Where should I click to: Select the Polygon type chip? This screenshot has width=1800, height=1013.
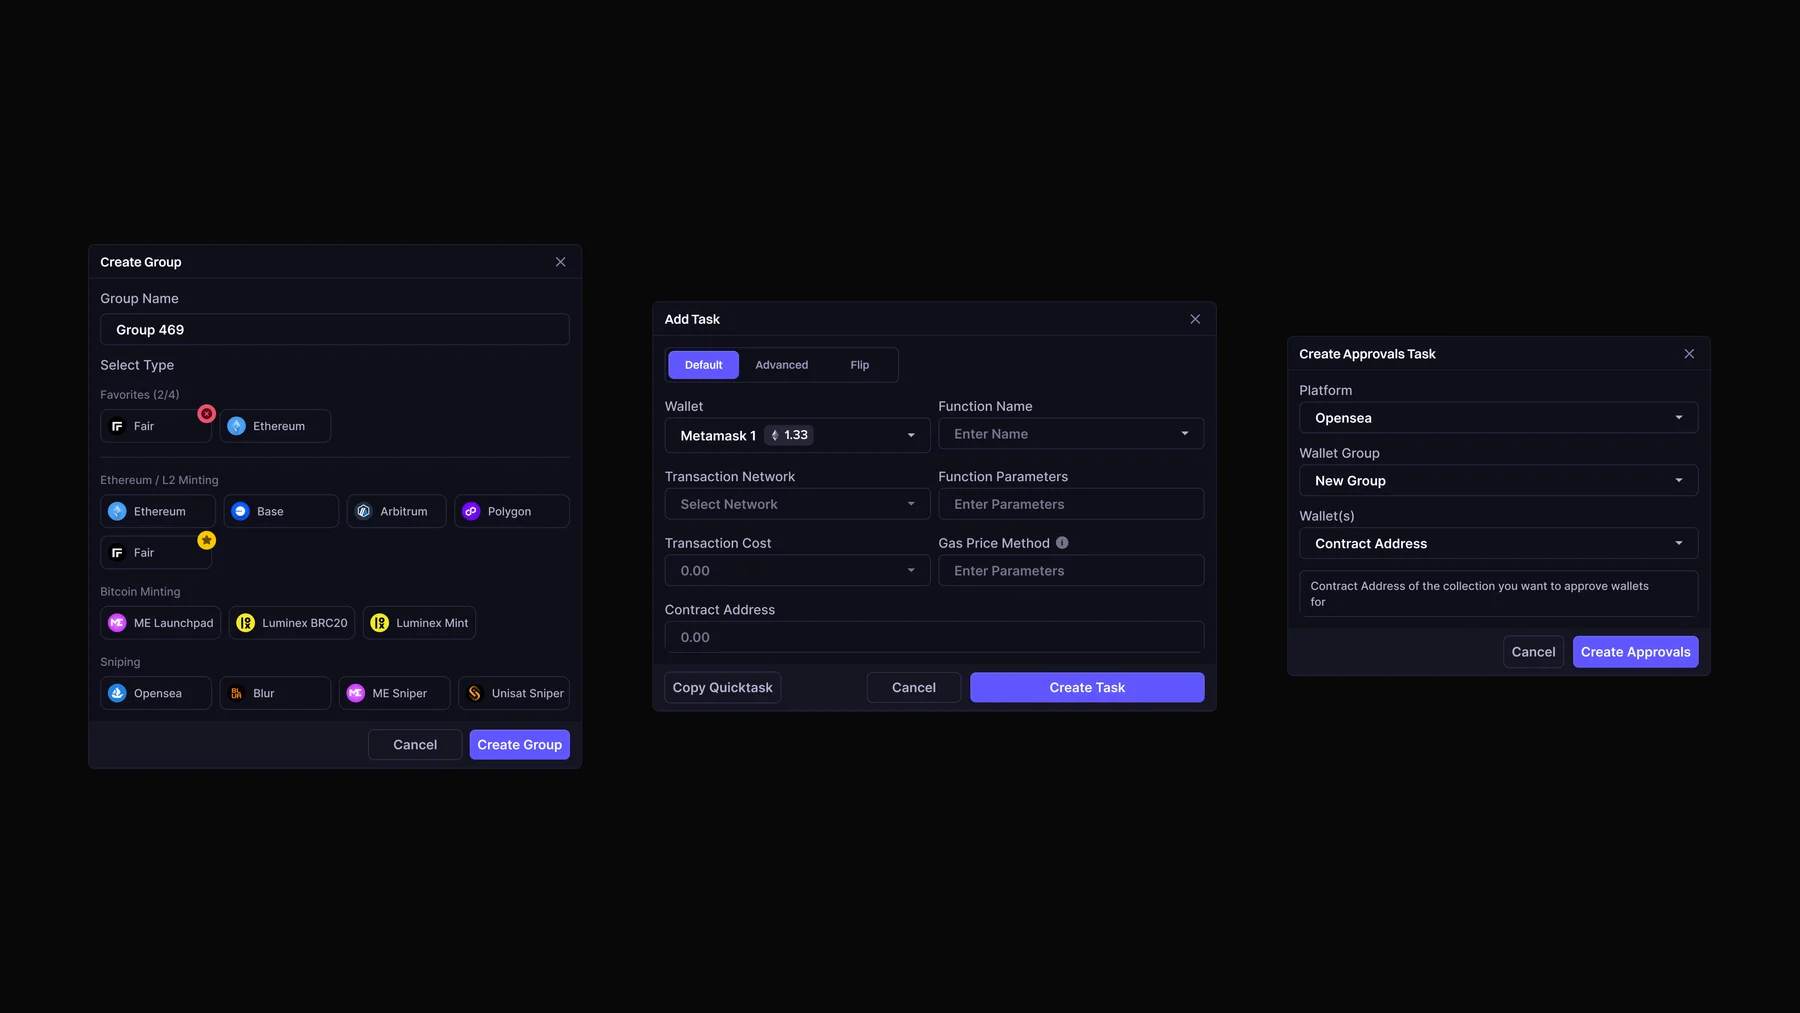tap(512, 511)
